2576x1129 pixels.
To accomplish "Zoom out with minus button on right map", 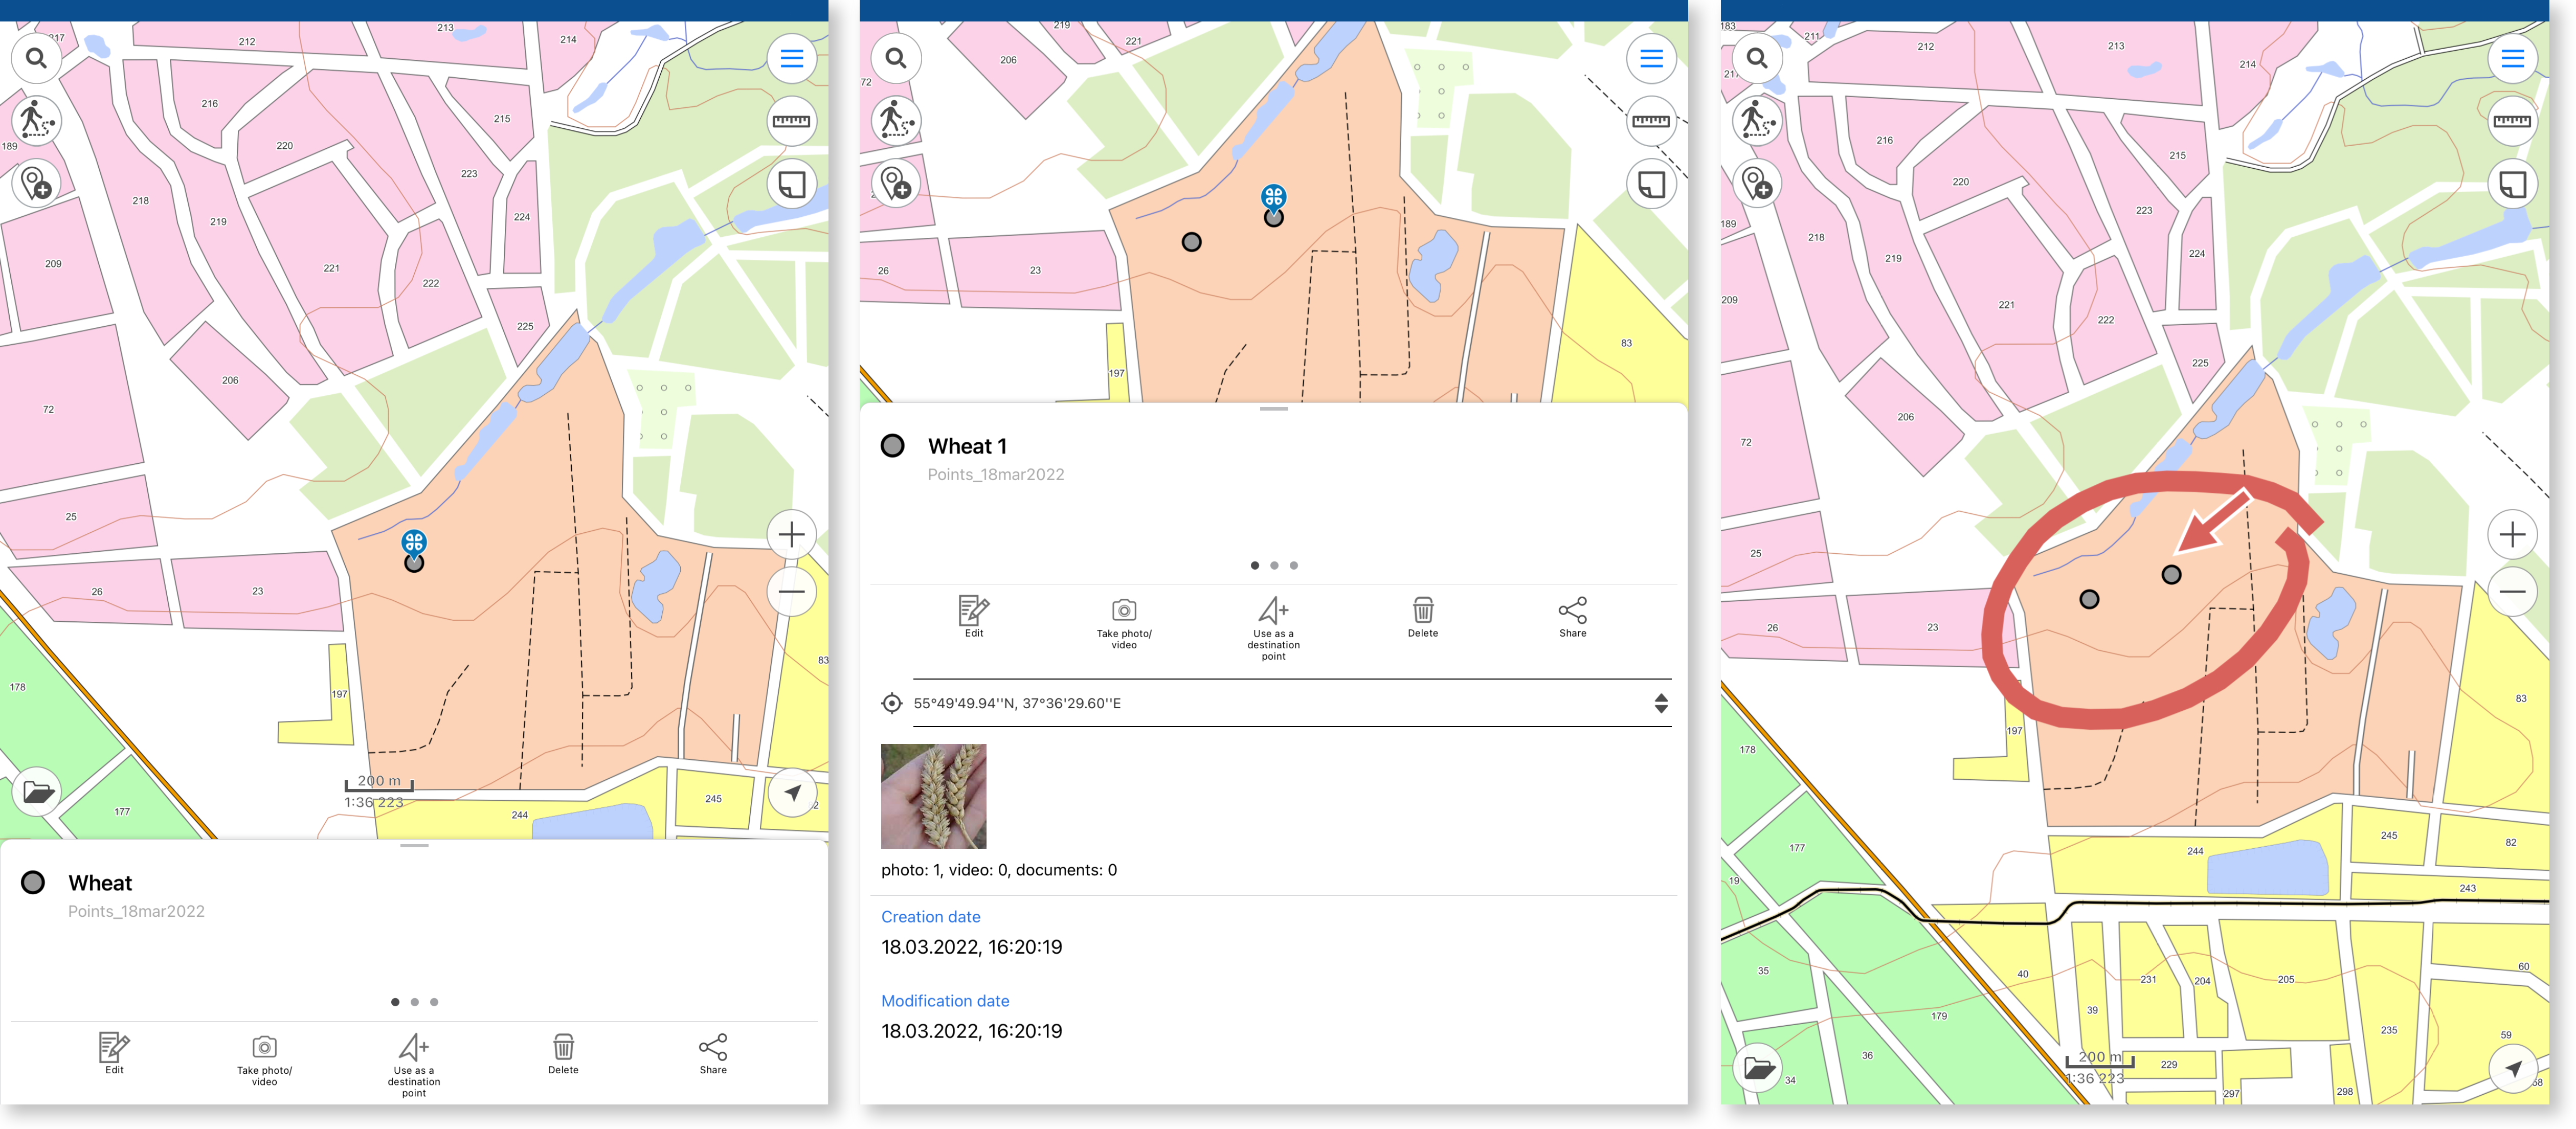I will [x=2512, y=591].
